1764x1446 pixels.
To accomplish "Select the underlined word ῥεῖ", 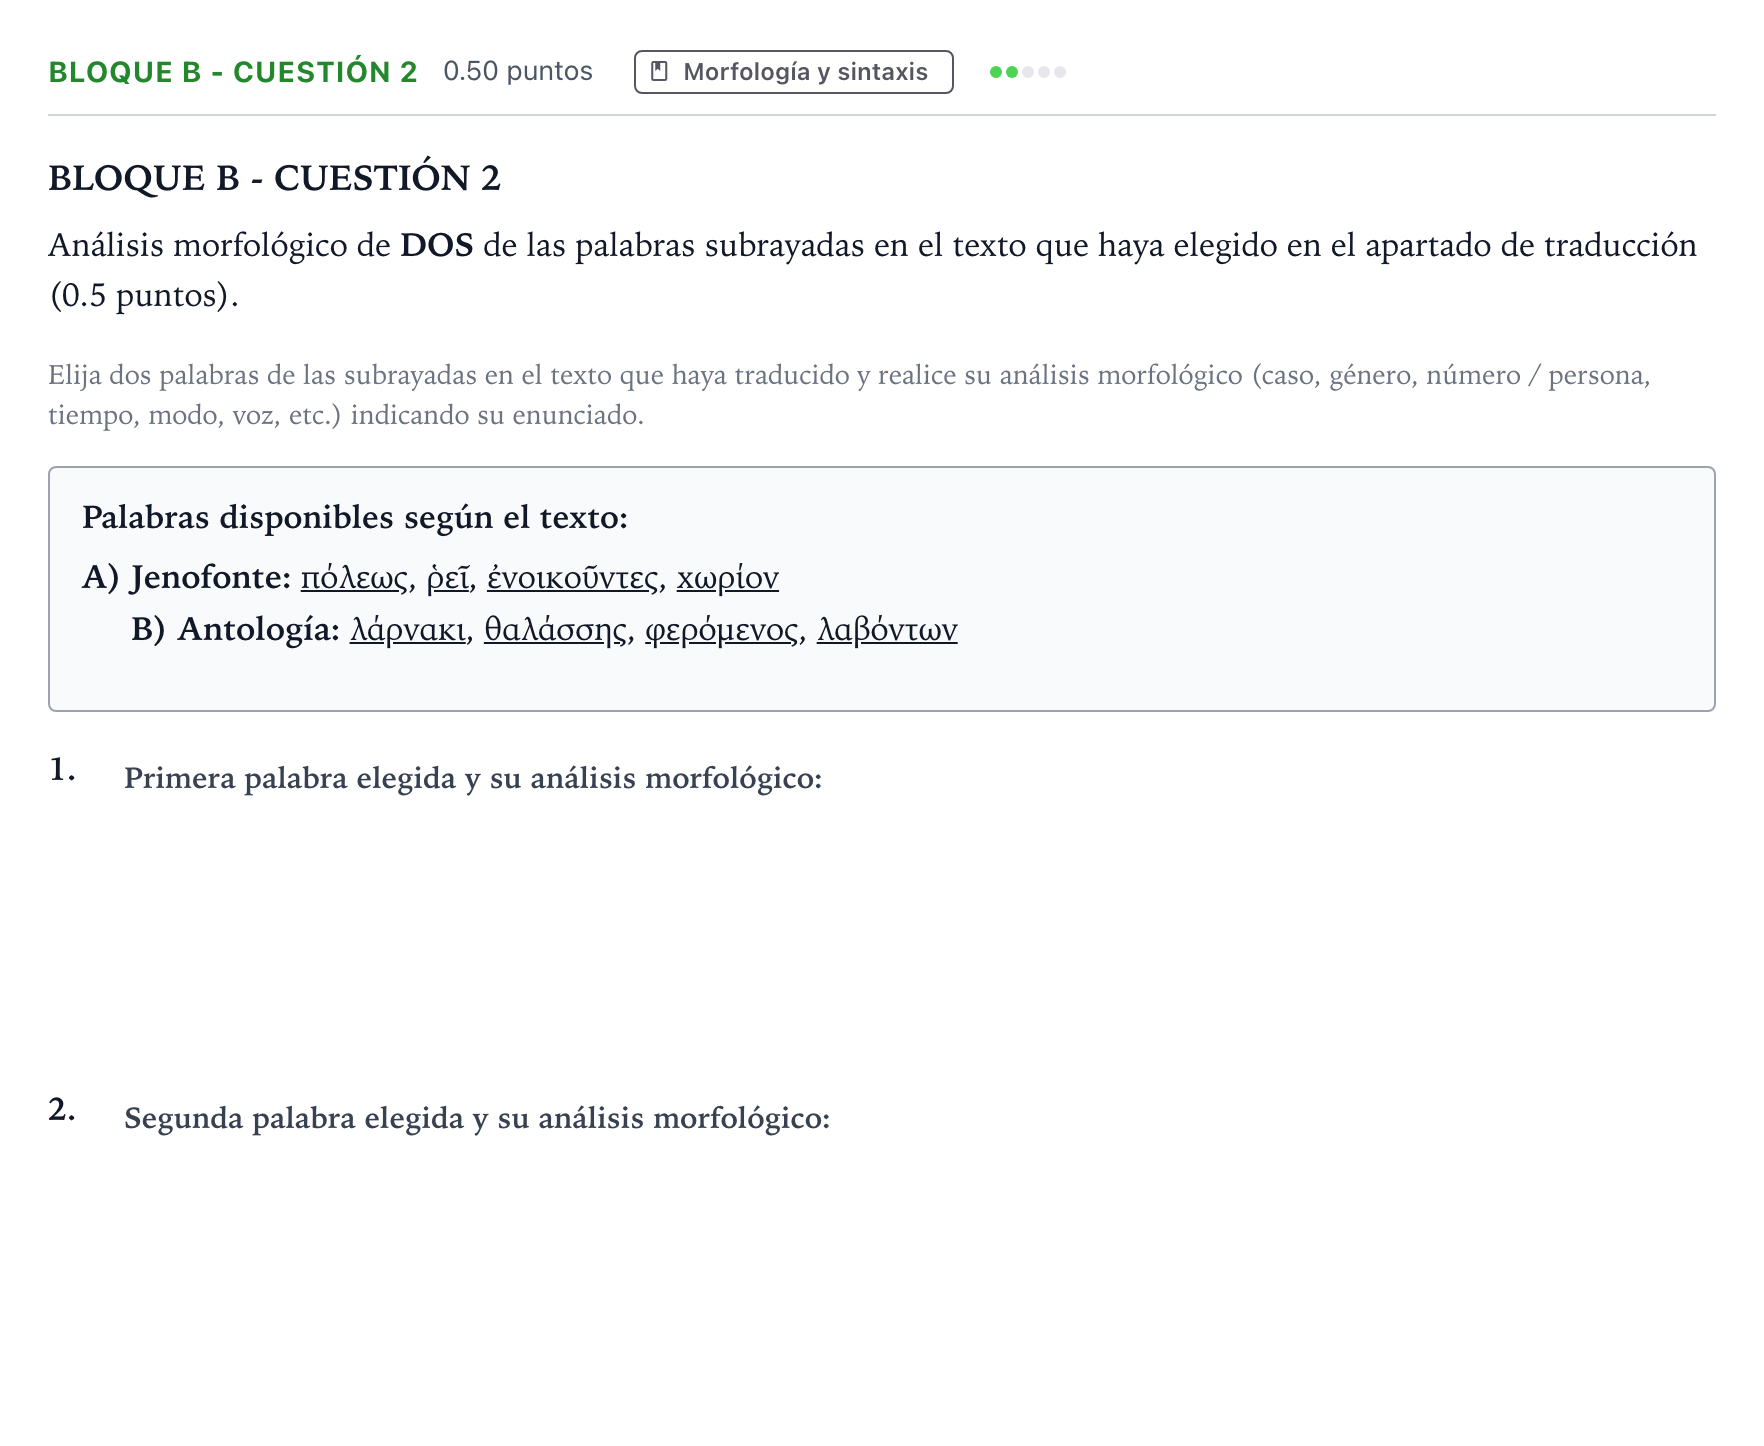I will pyautogui.click(x=448, y=578).
